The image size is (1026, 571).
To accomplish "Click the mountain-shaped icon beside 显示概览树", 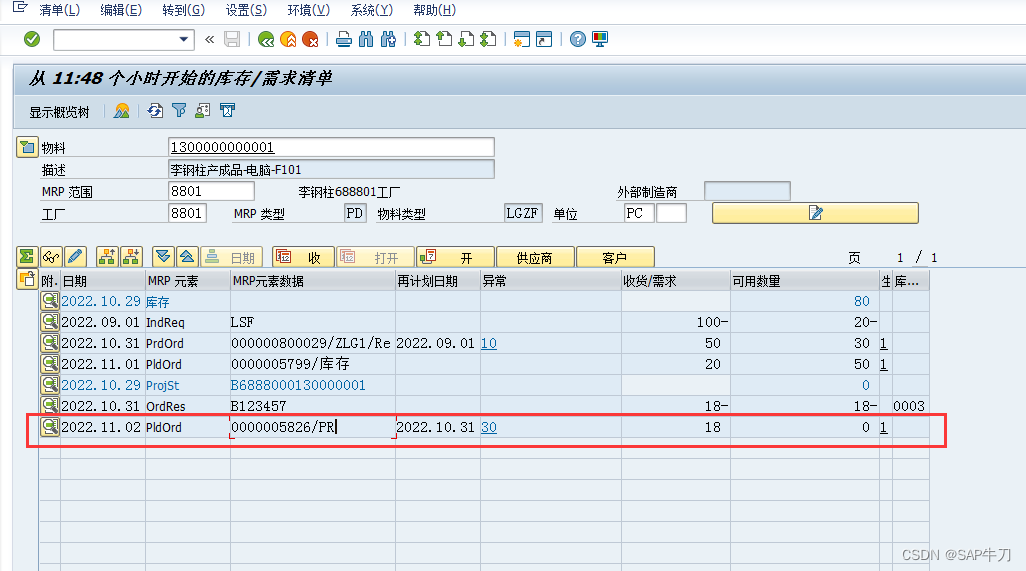I will tap(122, 111).
